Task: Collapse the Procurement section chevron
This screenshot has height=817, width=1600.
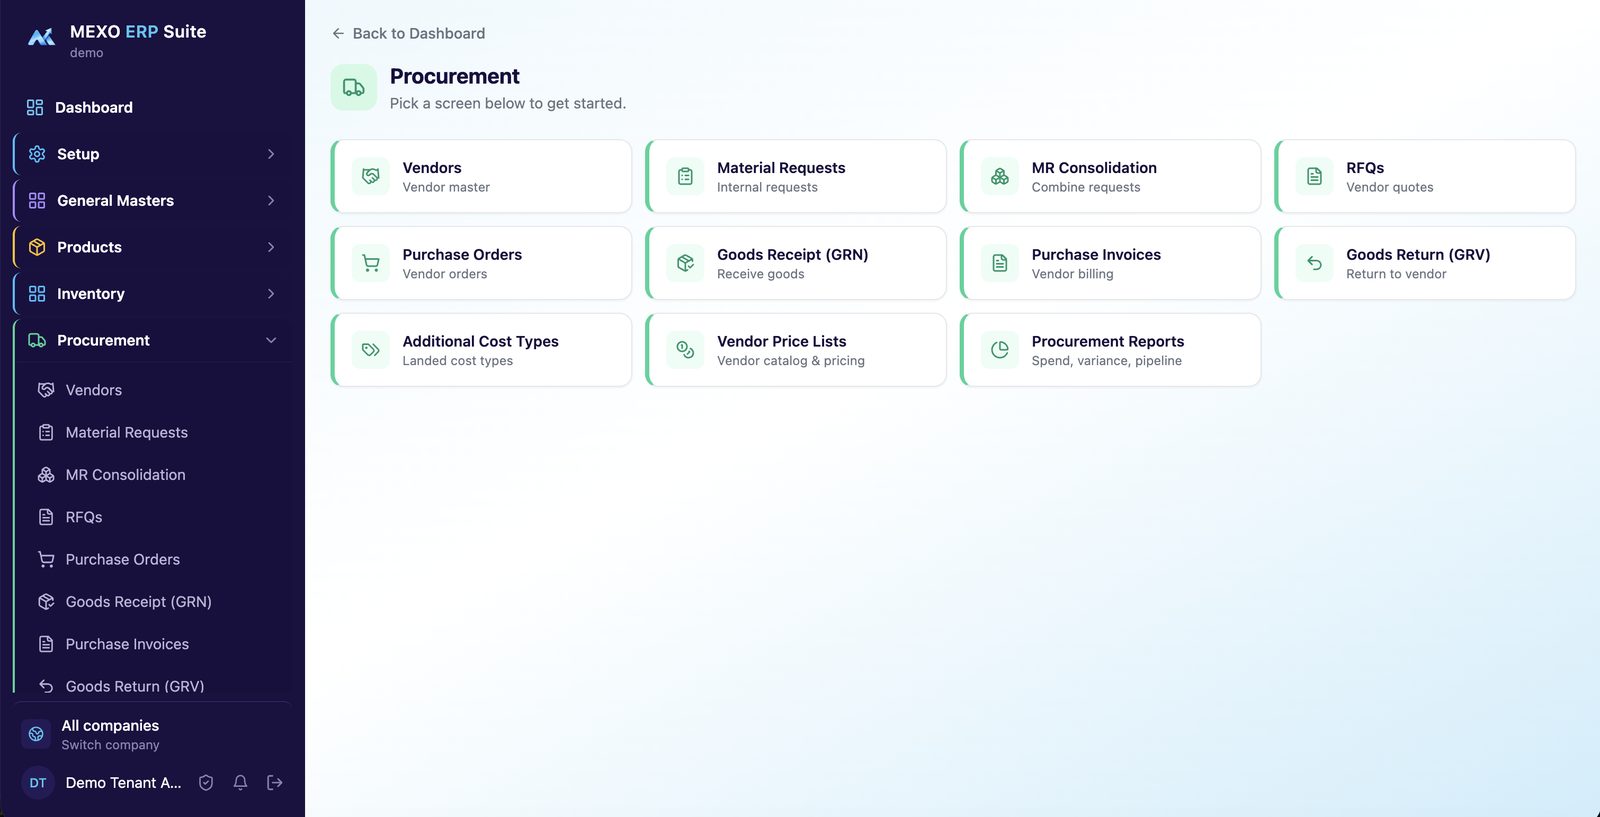Action: (271, 340)
